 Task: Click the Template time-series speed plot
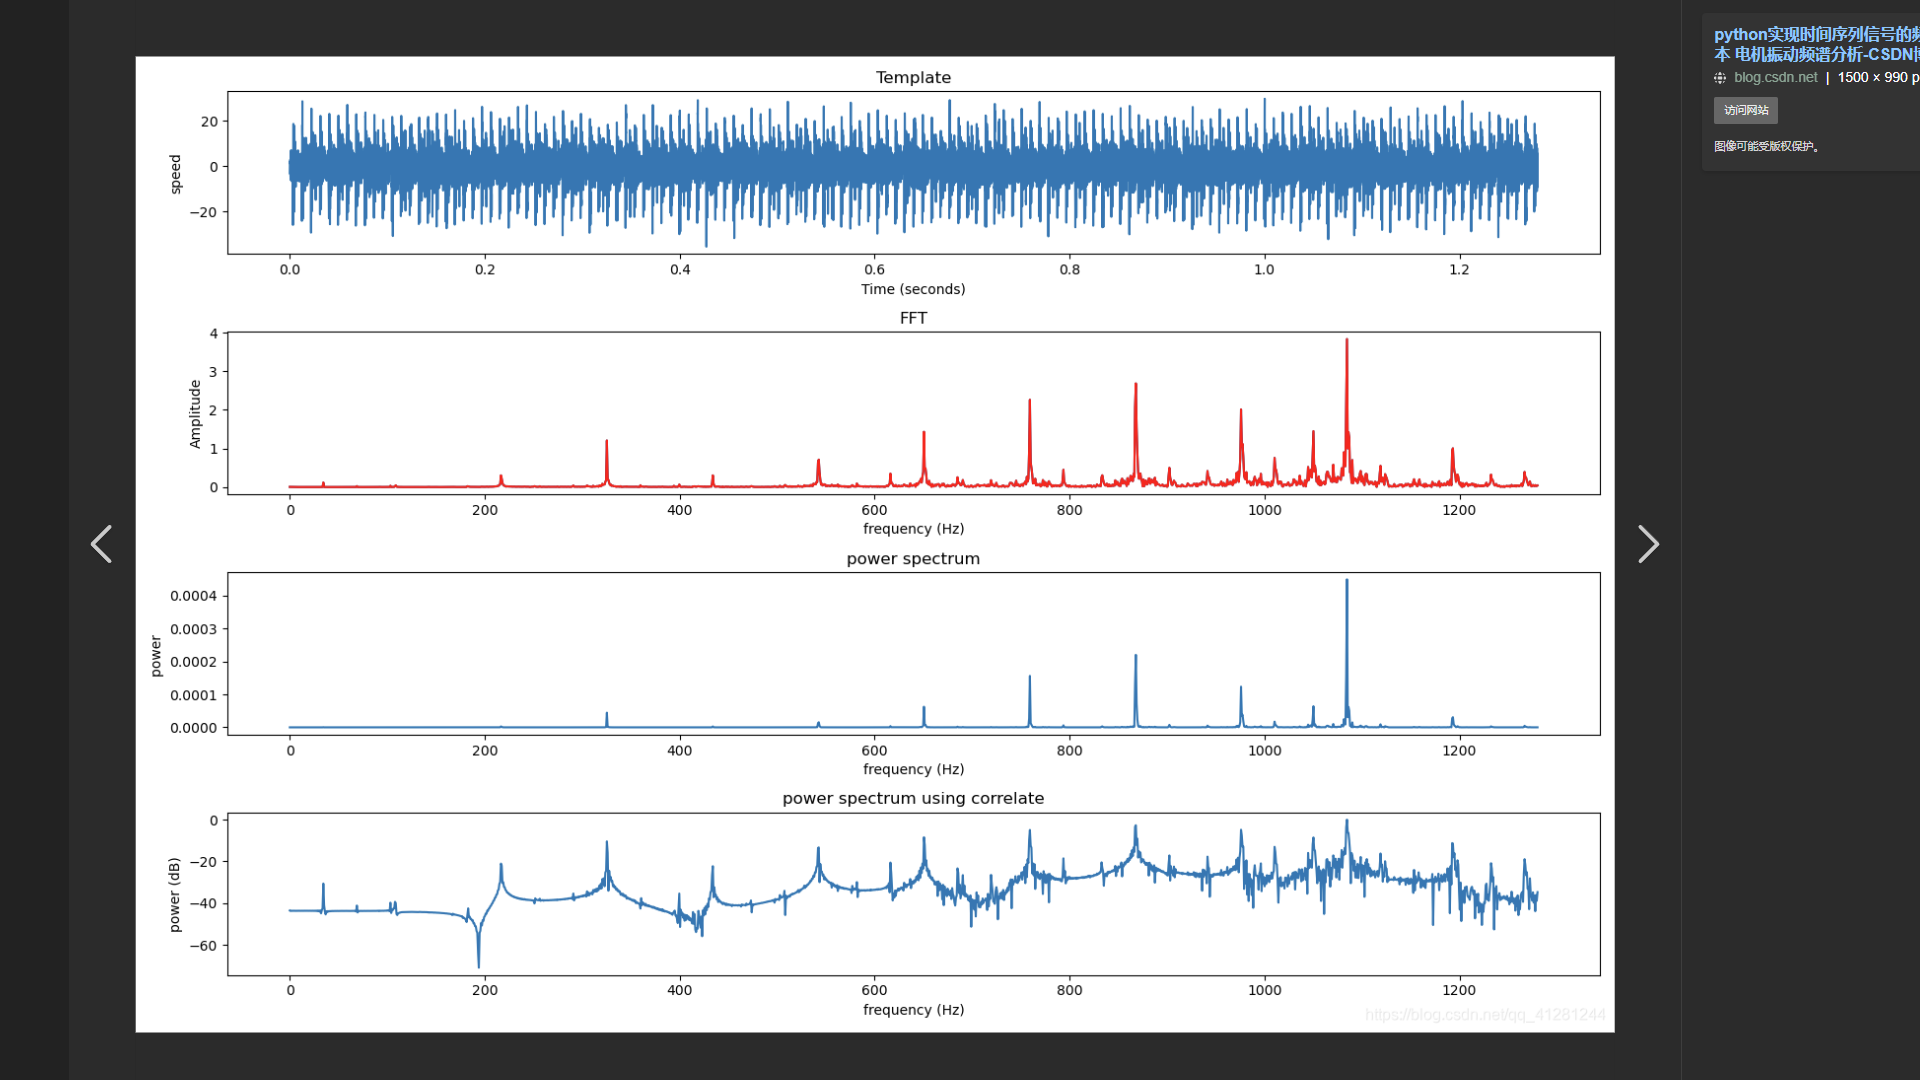[912, 172]
